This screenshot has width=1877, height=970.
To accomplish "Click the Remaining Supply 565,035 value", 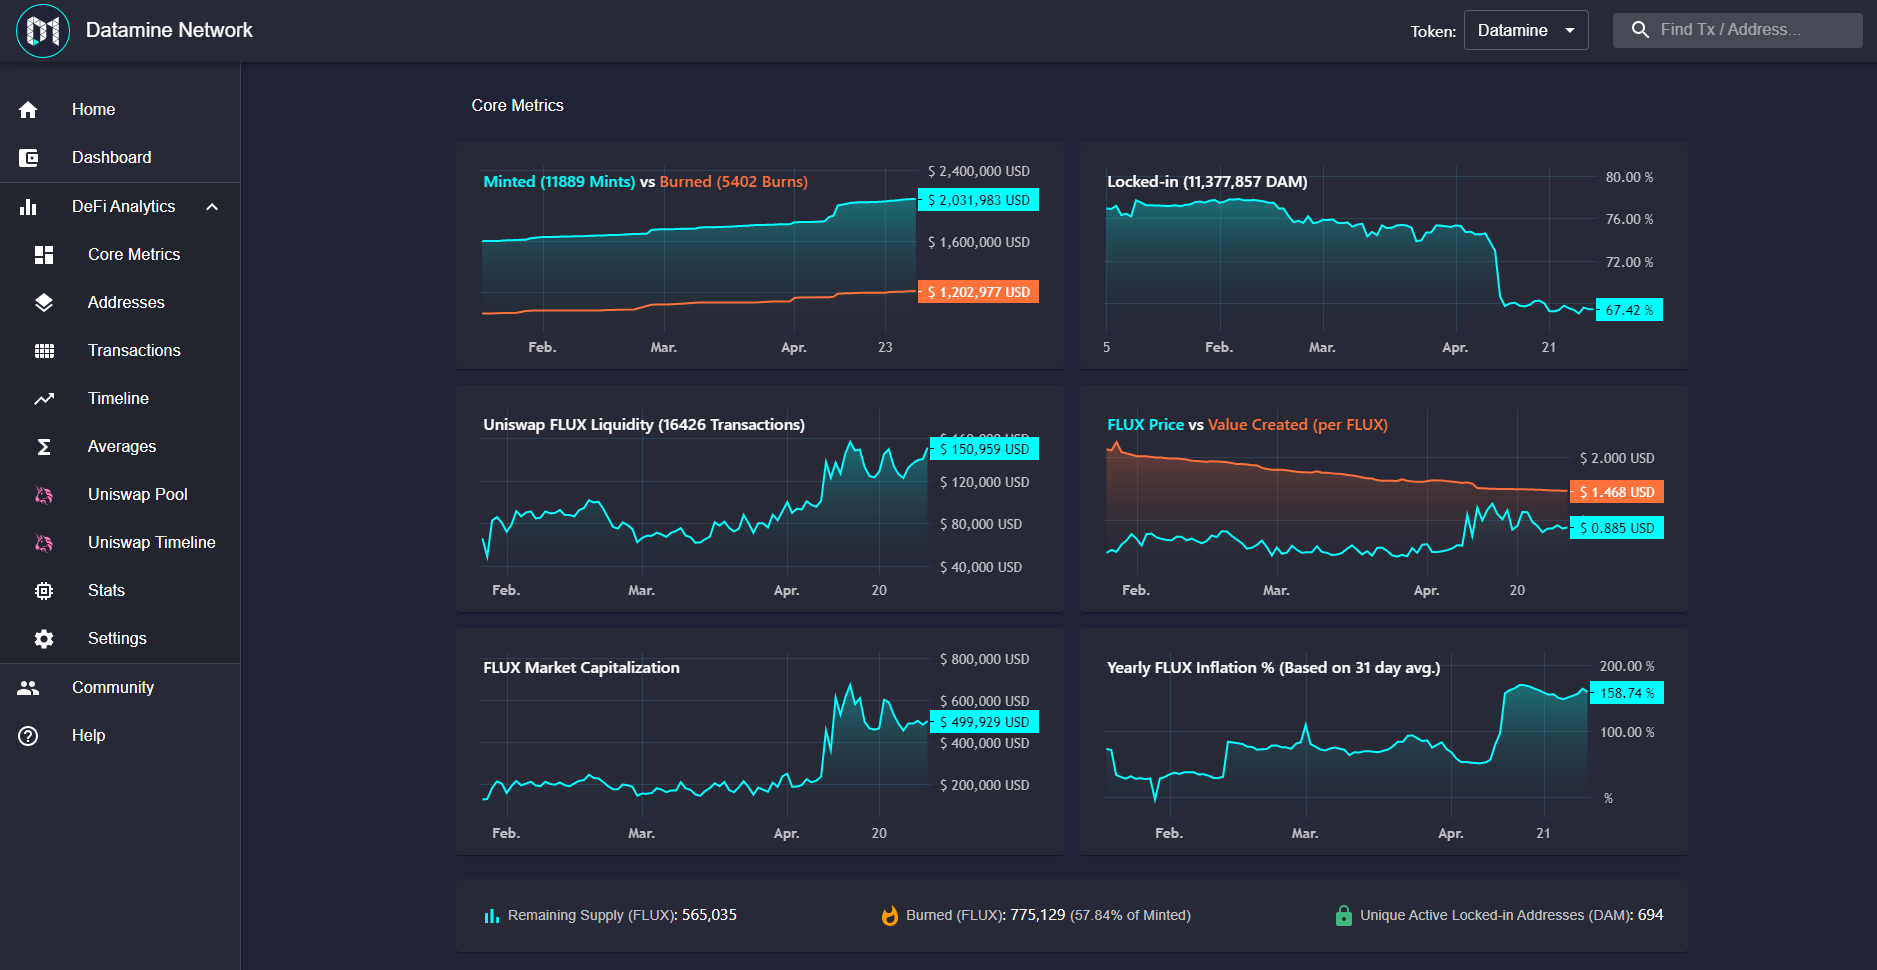I will click(709, 915).
